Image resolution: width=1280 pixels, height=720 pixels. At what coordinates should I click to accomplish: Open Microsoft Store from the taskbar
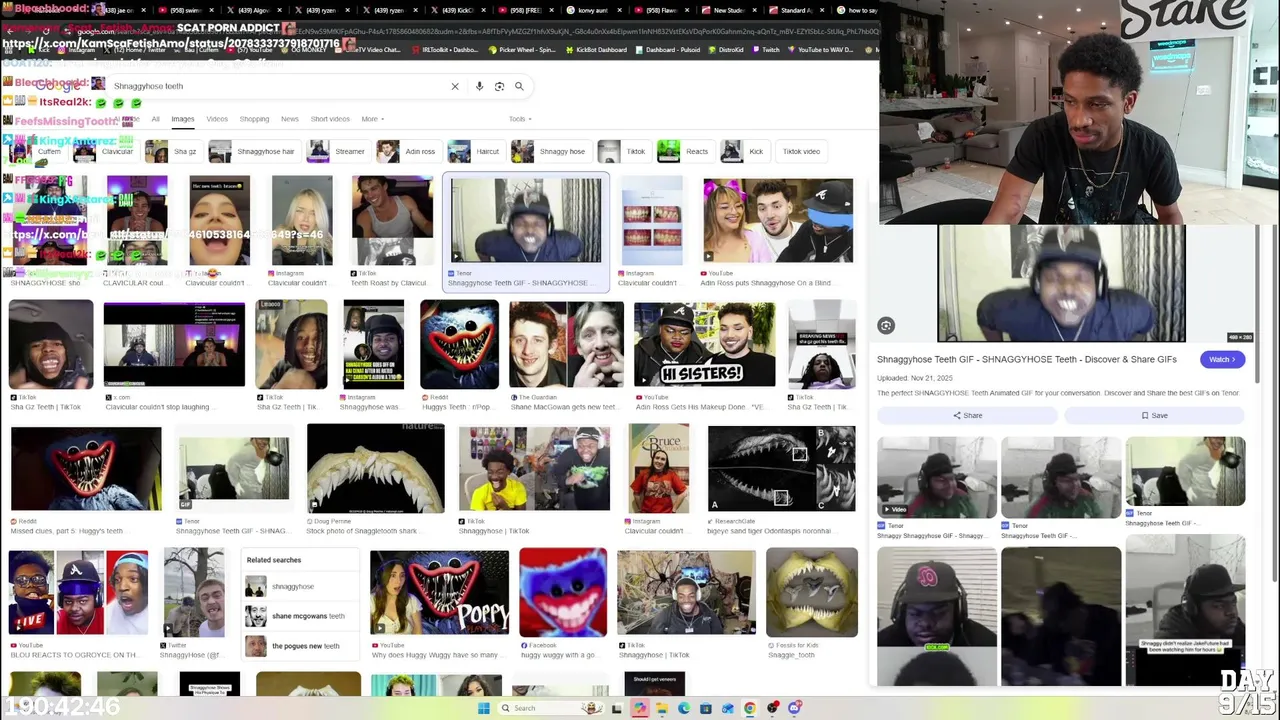click(706, 708)
